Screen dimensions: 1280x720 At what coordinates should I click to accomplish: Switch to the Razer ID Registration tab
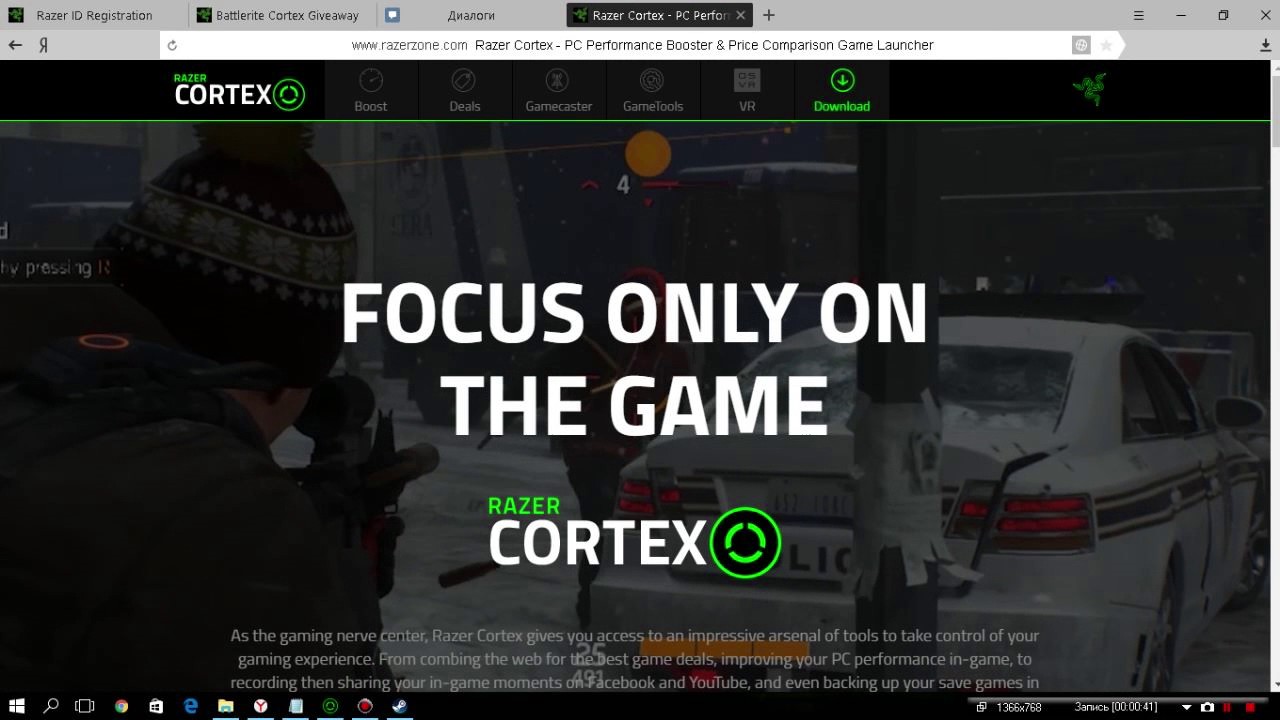pos(94,15)
